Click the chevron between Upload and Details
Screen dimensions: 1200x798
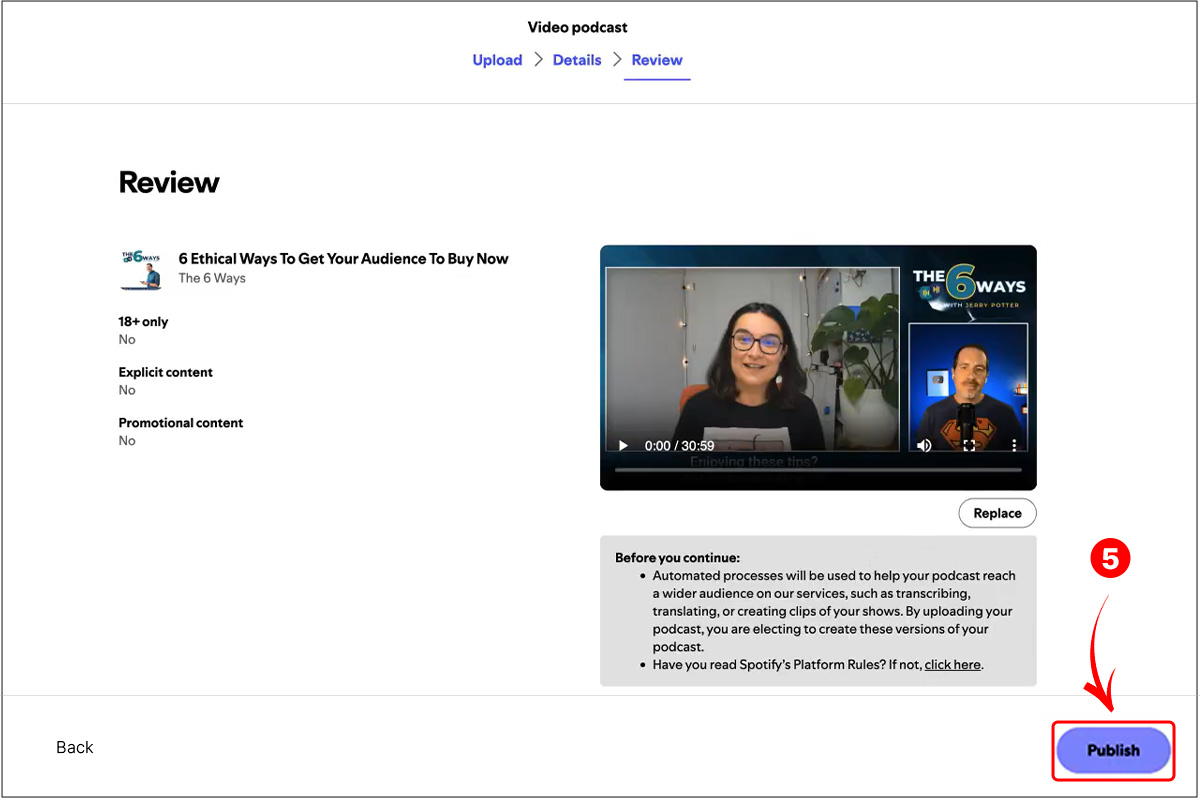tap(538, 60)
